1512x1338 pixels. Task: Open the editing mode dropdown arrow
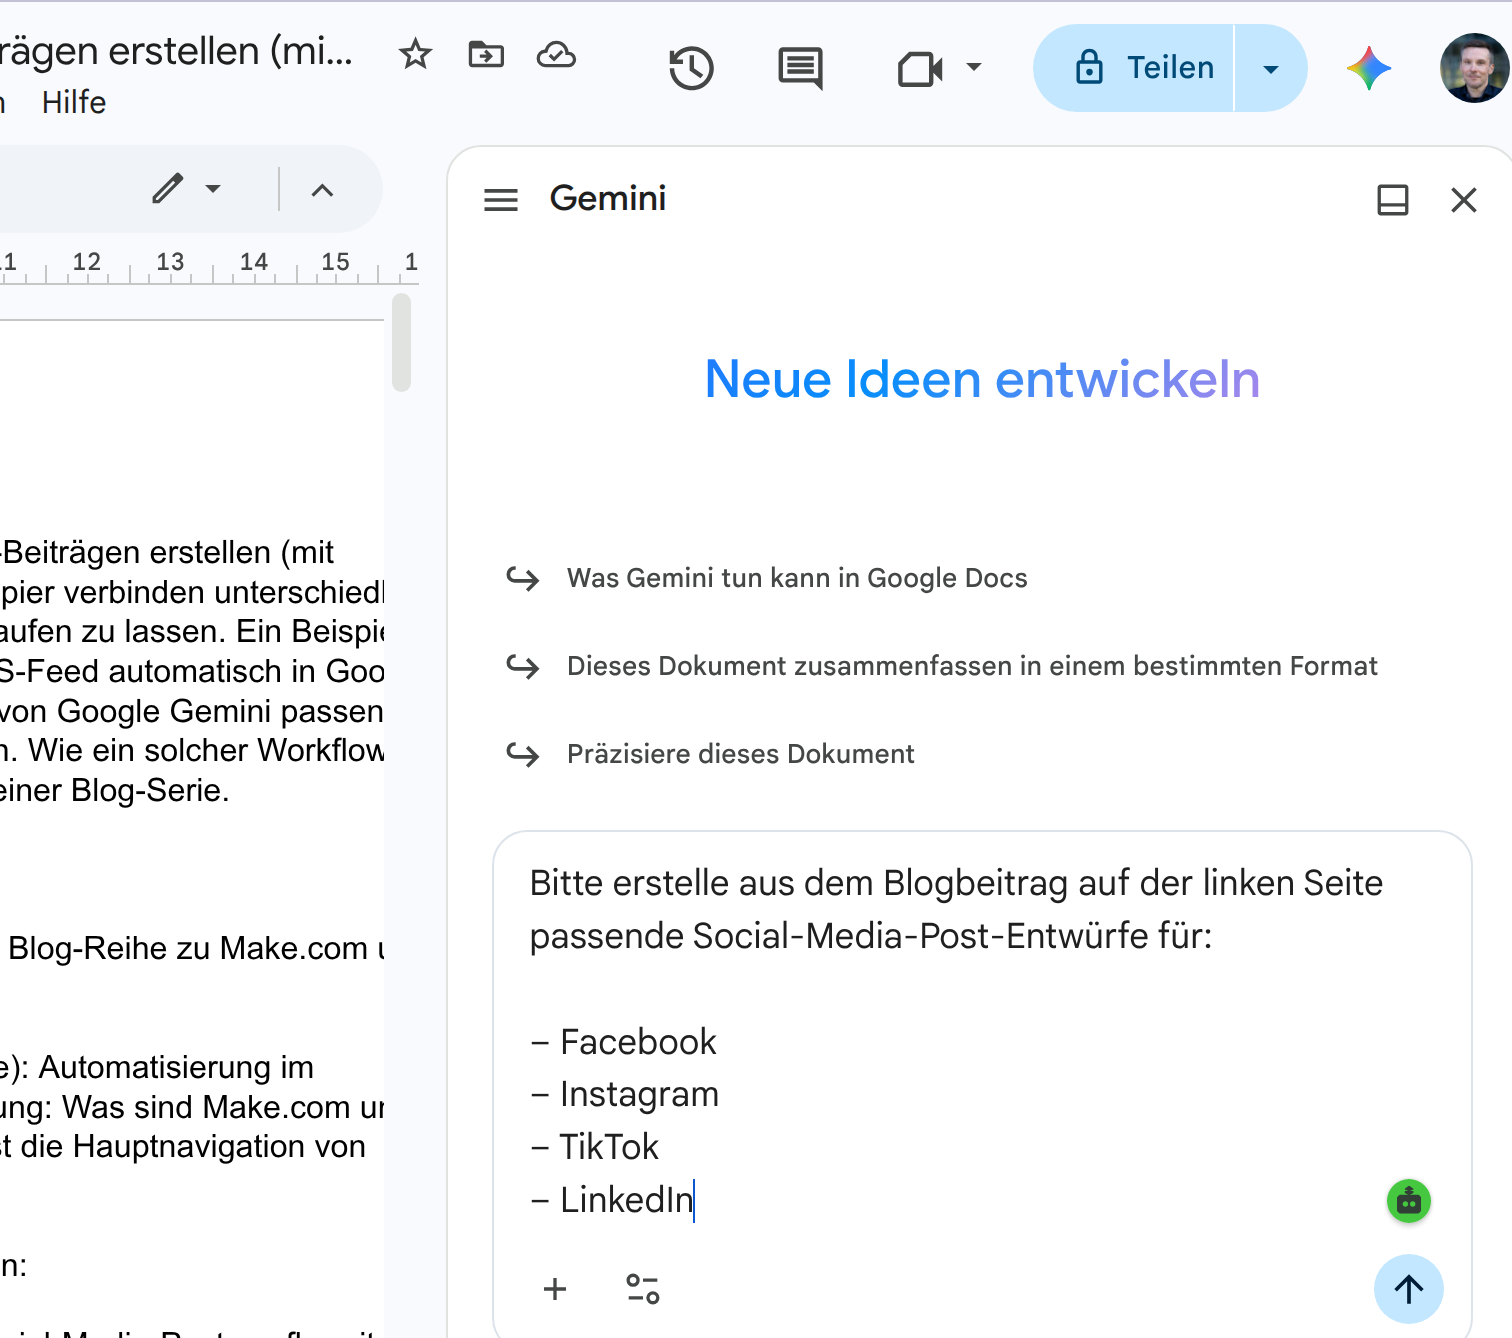coord(213,188)
